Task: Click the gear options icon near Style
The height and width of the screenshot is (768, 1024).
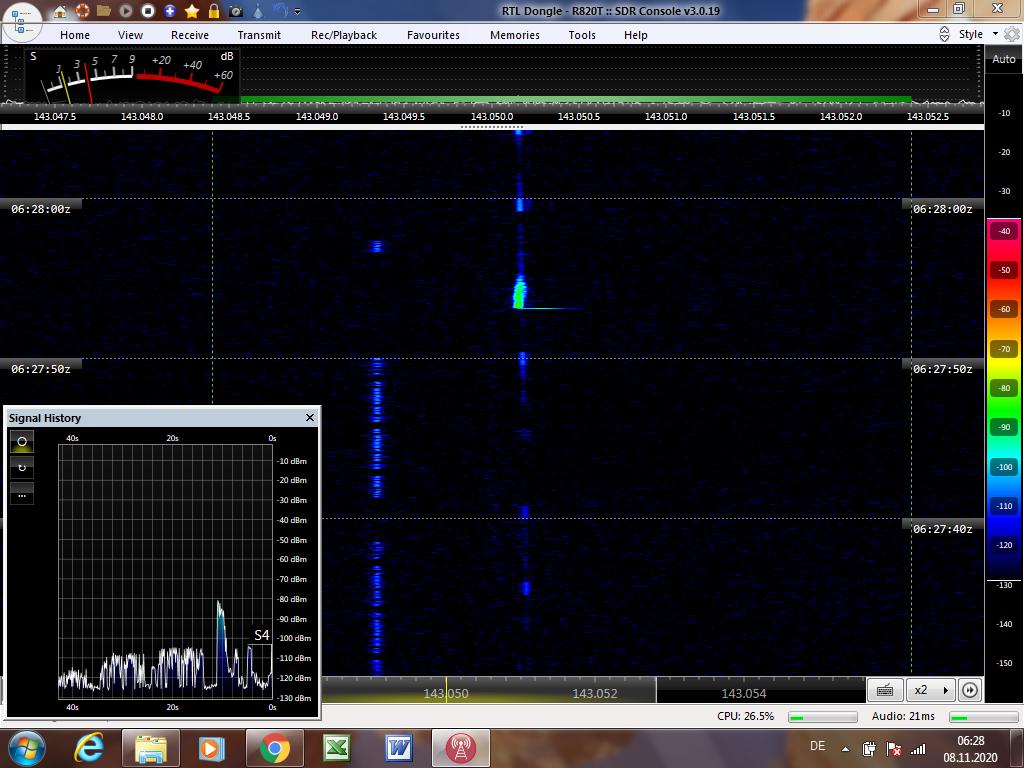Action: point(1012,34)
